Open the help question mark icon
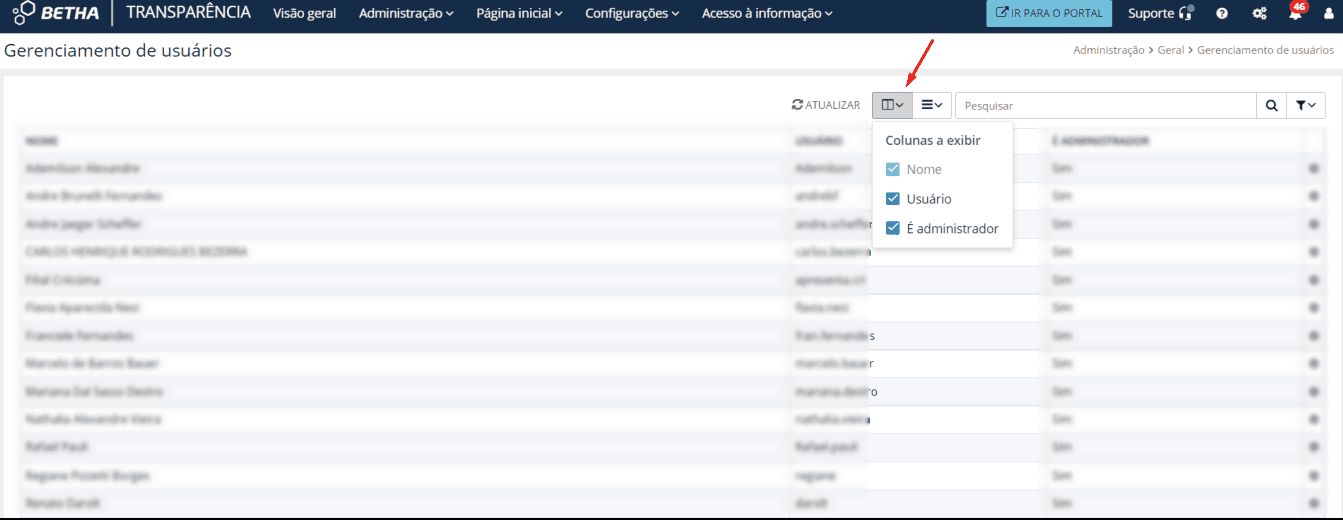 coord(1221,14)
